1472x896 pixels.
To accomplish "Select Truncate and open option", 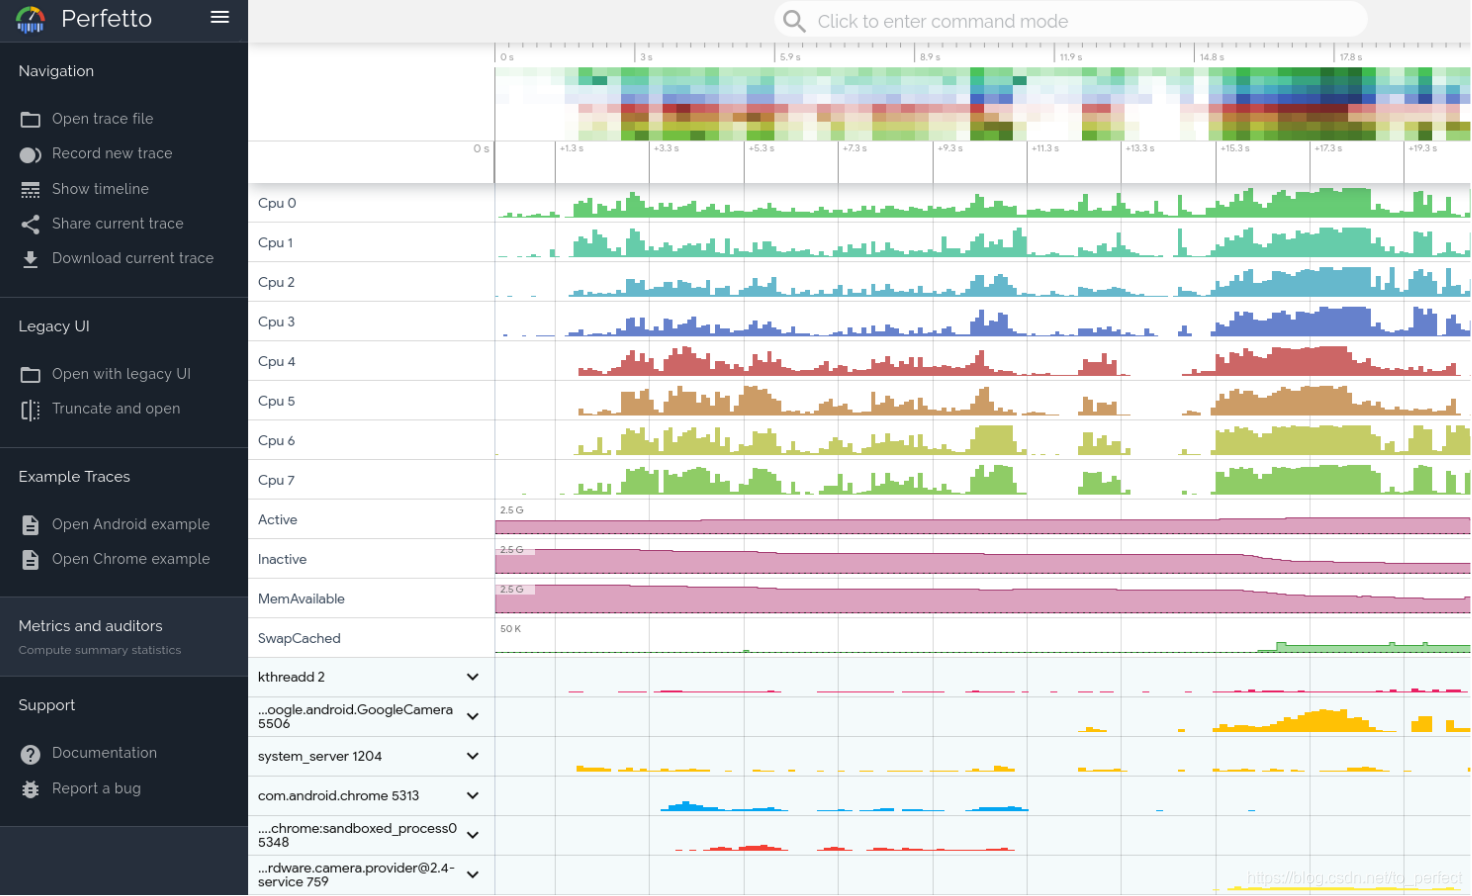I will pyautogui.click(x=116, y=409).
